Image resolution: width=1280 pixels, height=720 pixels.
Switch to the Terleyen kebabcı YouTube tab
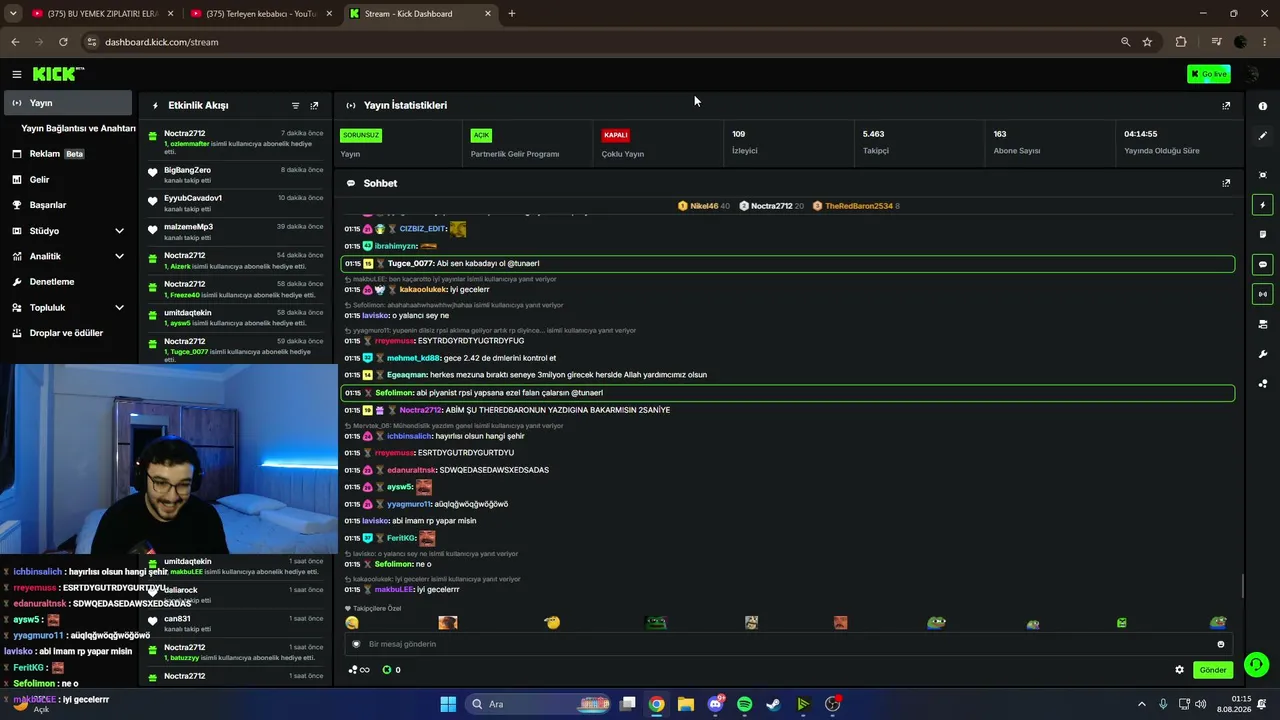(x=262, y=14)
